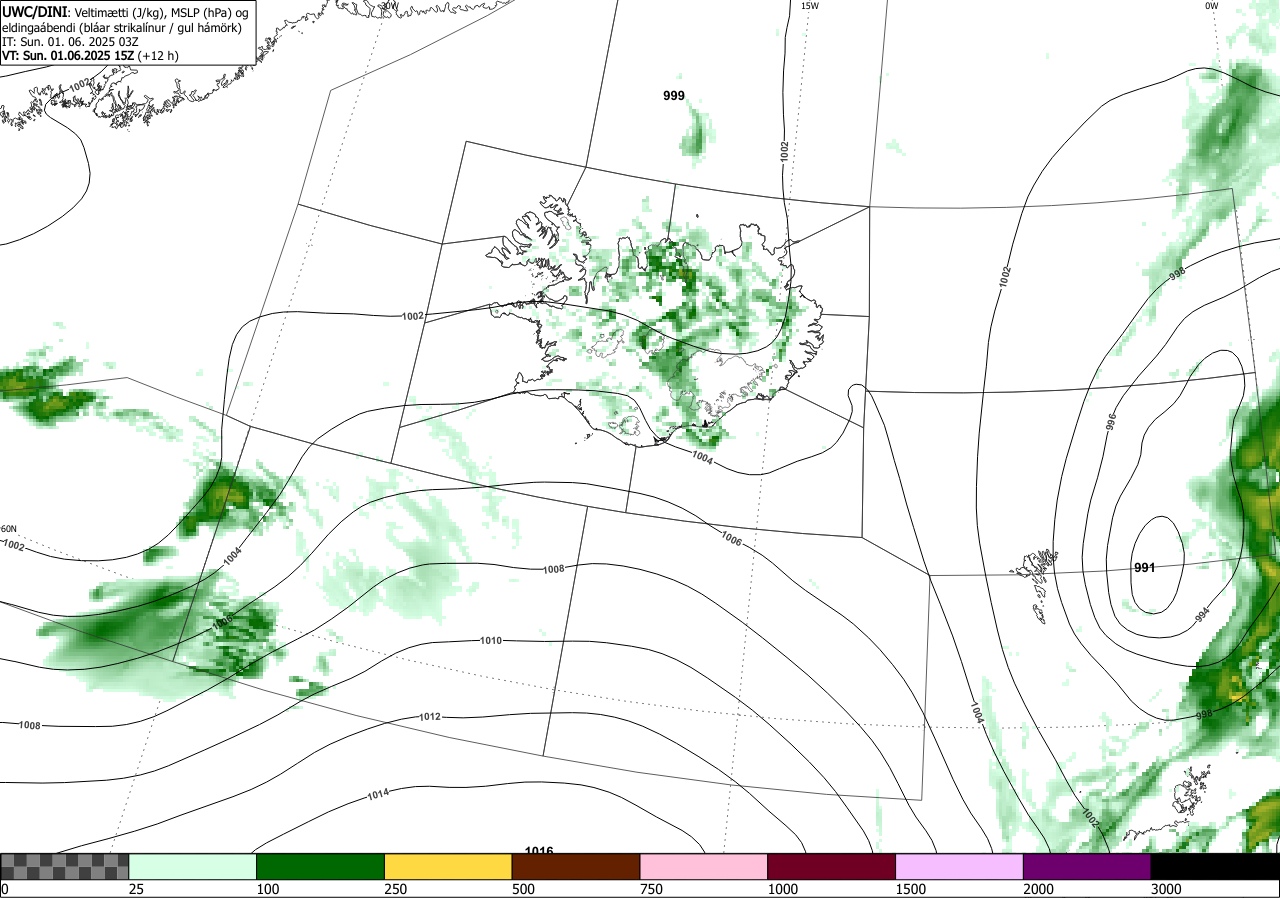Click the checkered gray 0–25 legend swatch
This screenshot has height=898, width=1280.
65,866
